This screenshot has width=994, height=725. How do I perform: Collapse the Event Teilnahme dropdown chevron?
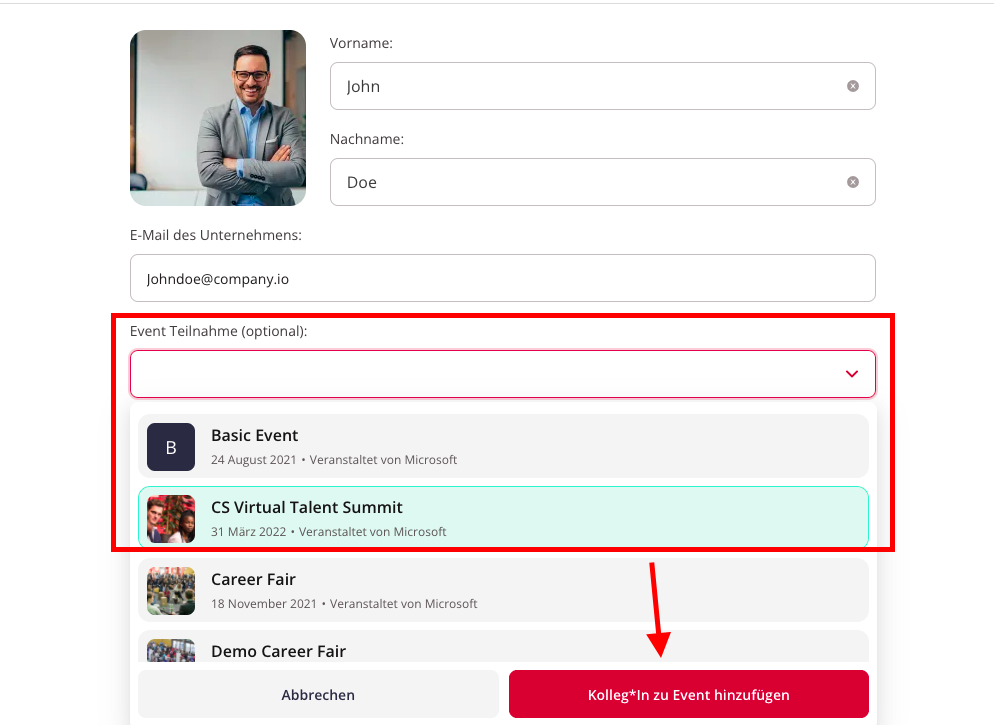tap(851, 374)
